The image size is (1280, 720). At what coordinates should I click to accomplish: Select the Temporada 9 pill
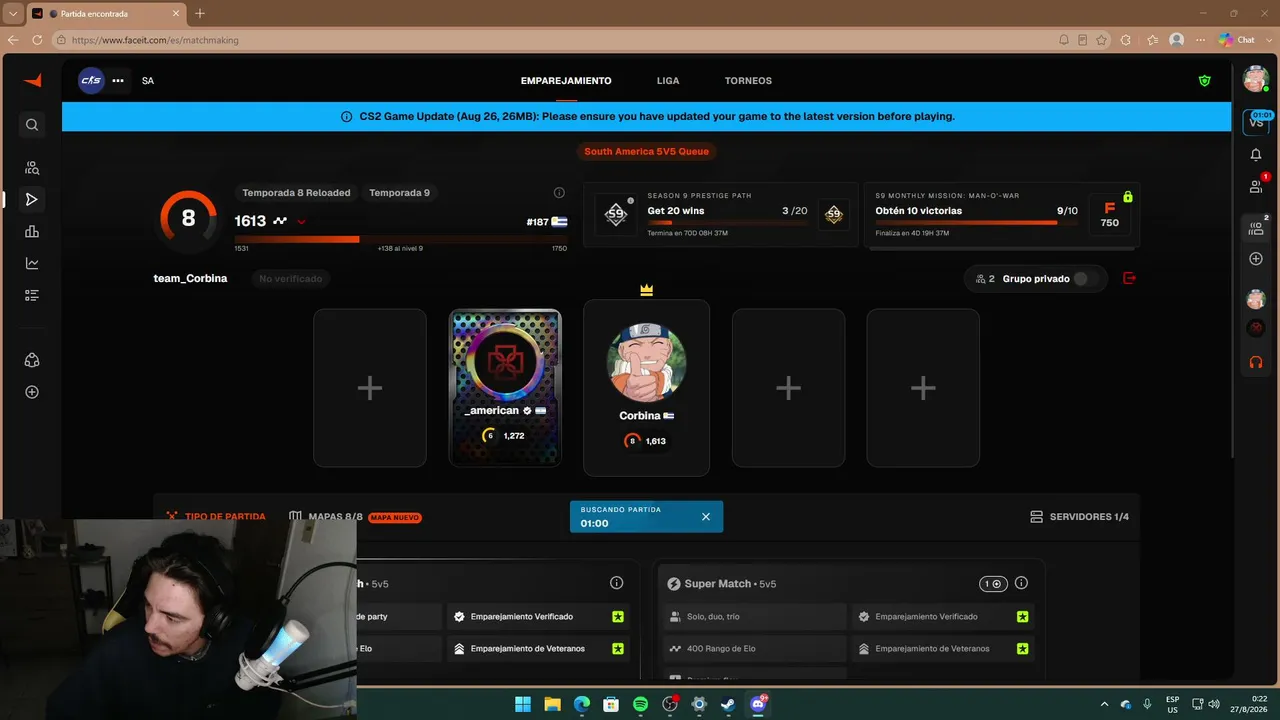399,193
